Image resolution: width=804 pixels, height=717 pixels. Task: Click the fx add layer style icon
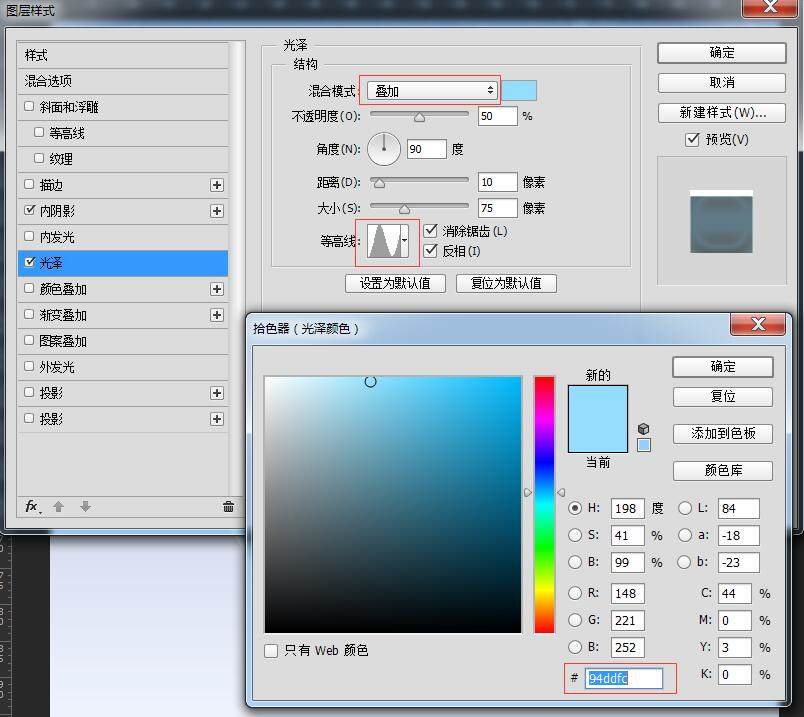click(x=33, y=507)
